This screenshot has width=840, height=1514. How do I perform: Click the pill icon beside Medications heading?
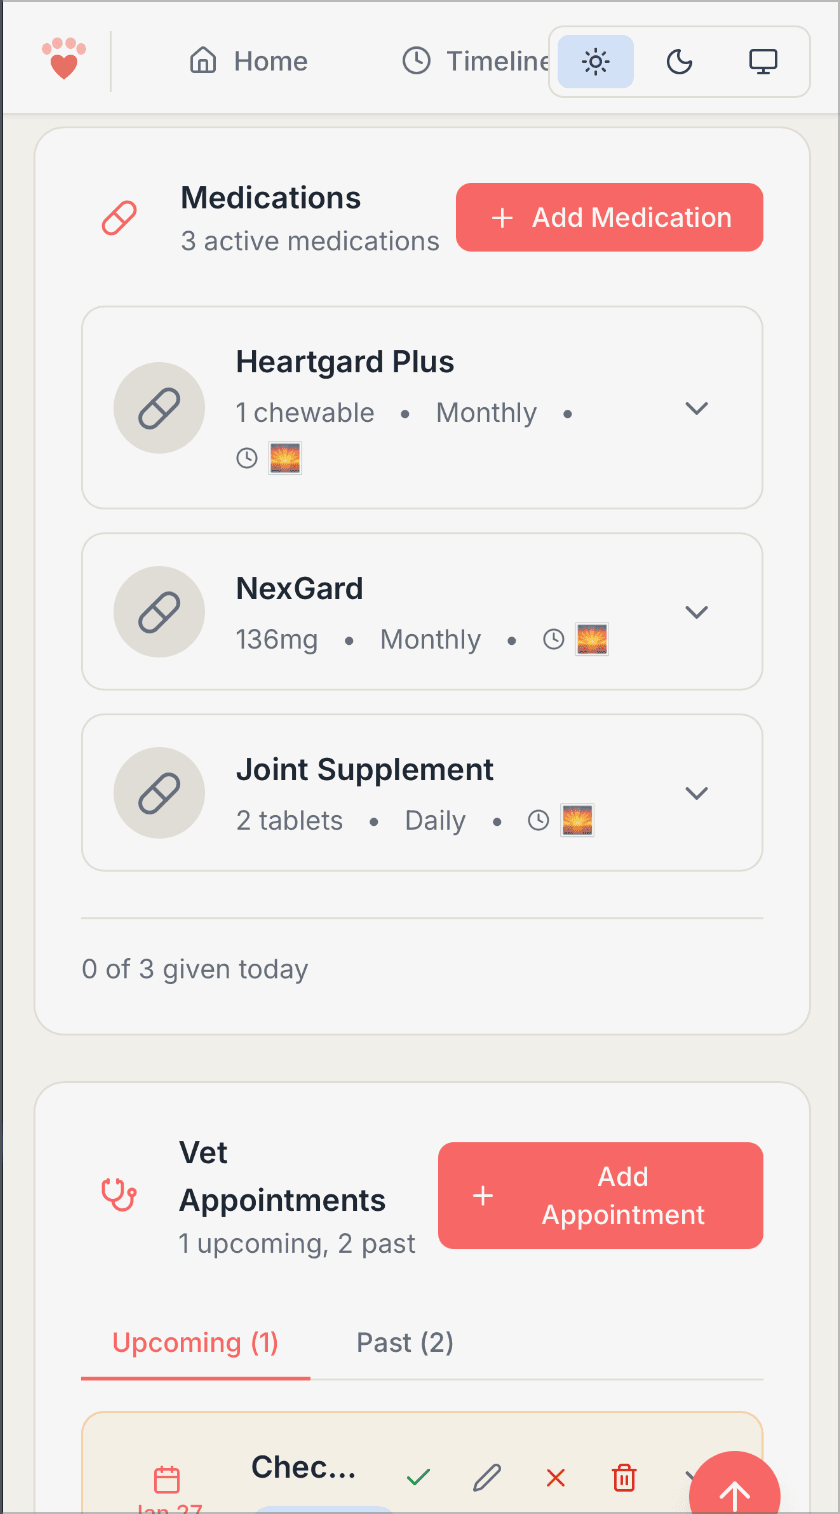click(119, 217)
